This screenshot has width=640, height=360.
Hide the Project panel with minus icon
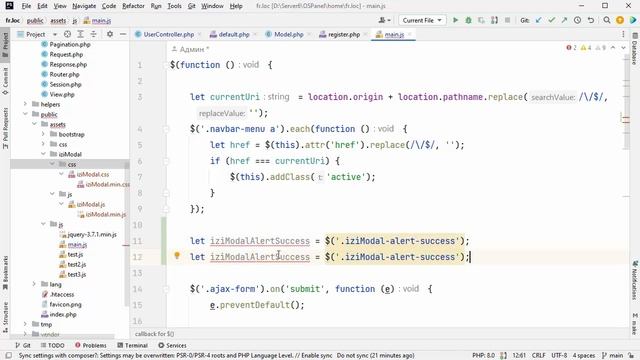click(123, 34)
